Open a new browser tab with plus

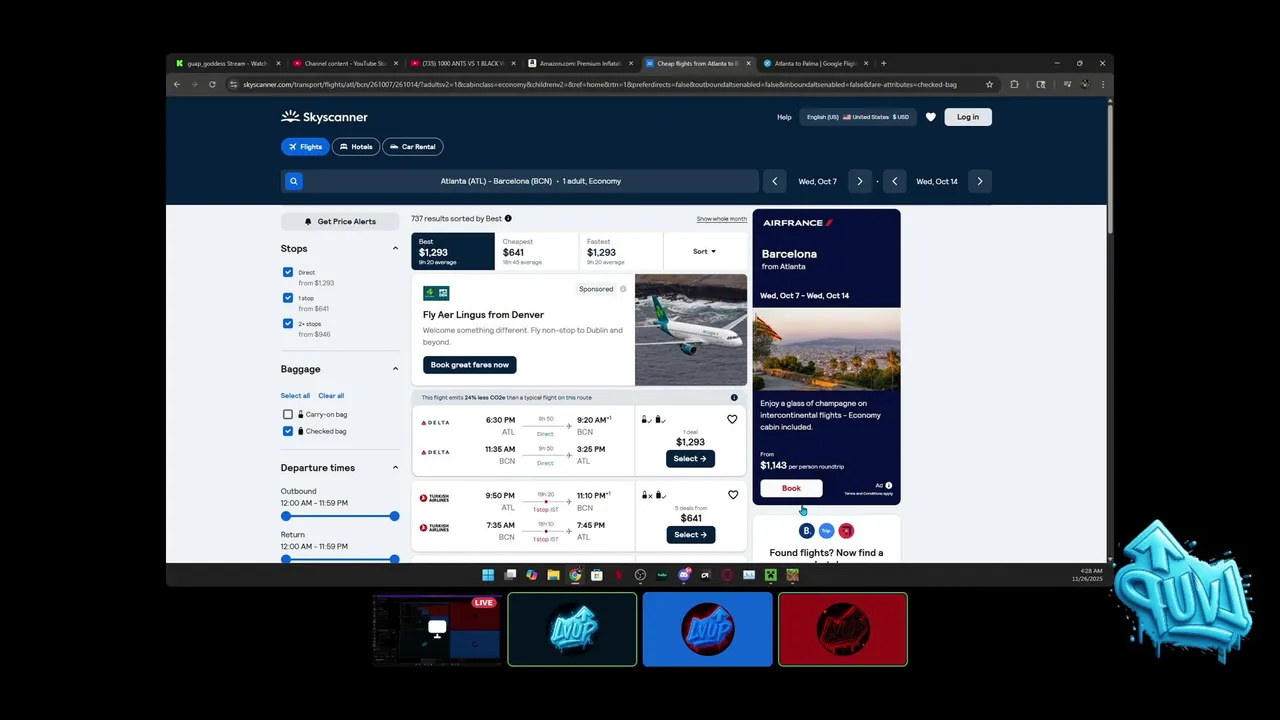tap(883, 63)
